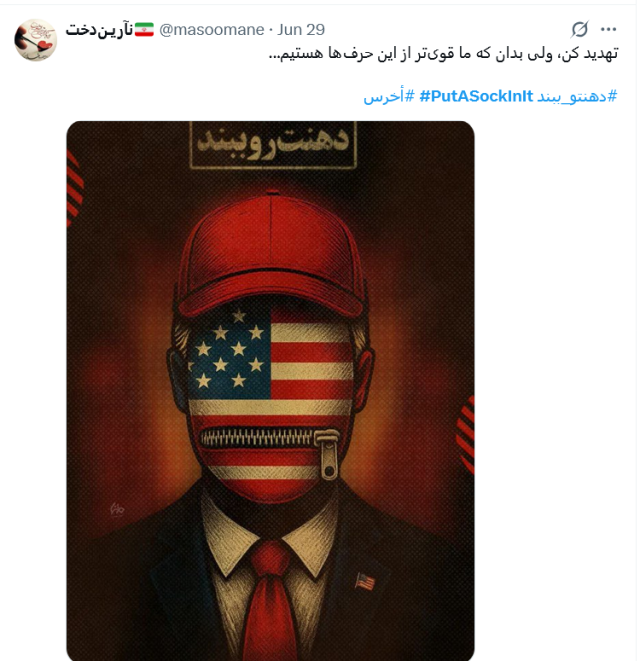The image size is (640, 661).
Task: Open the @masoomane profile handle
Action: click(x=212, y=30)
